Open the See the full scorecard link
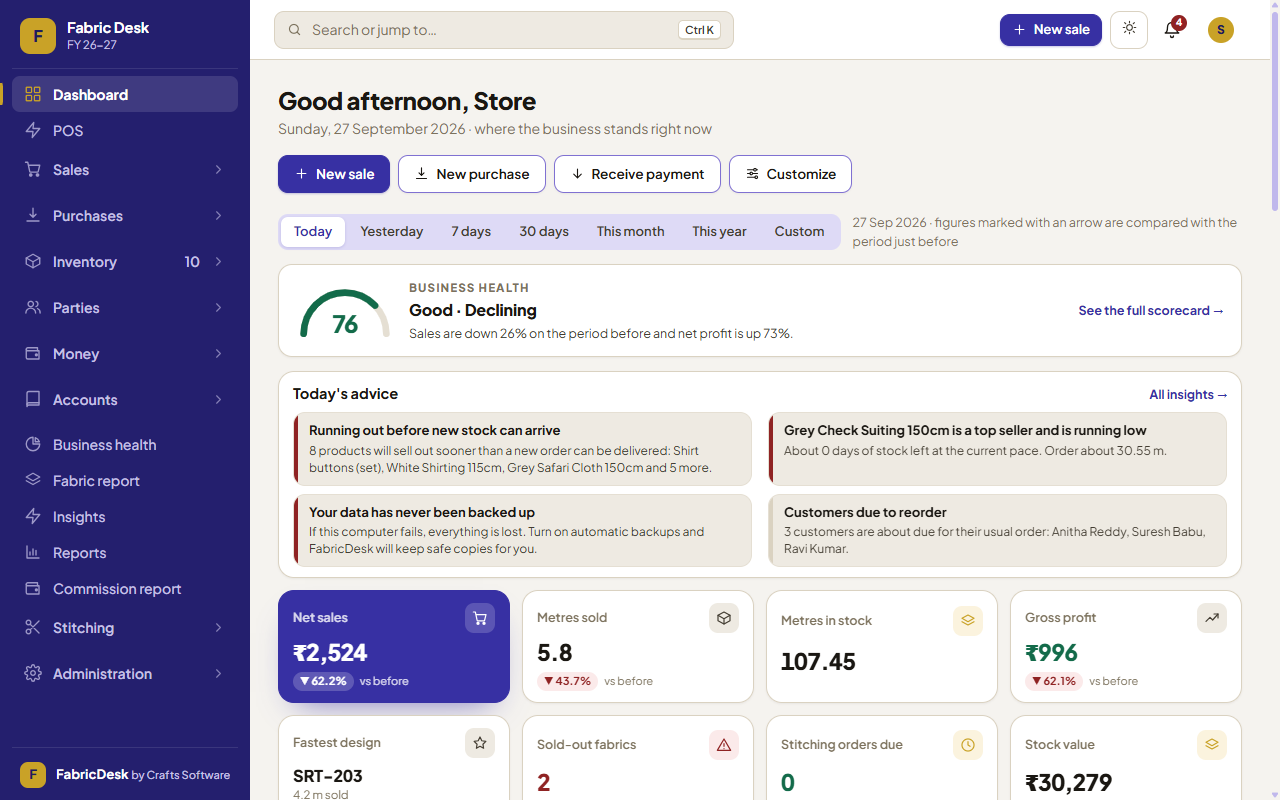 coord(1151,311)
